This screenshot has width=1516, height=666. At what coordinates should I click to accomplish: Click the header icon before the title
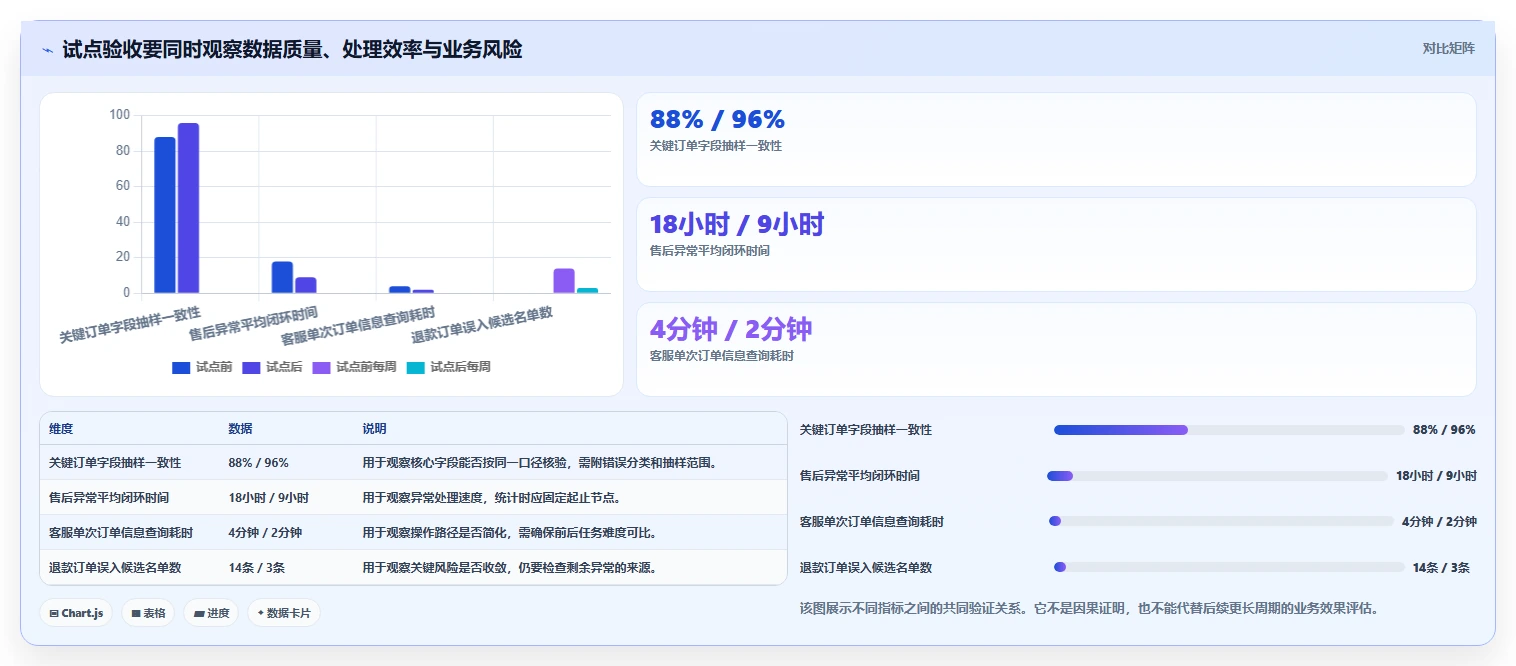click(47, 50)
